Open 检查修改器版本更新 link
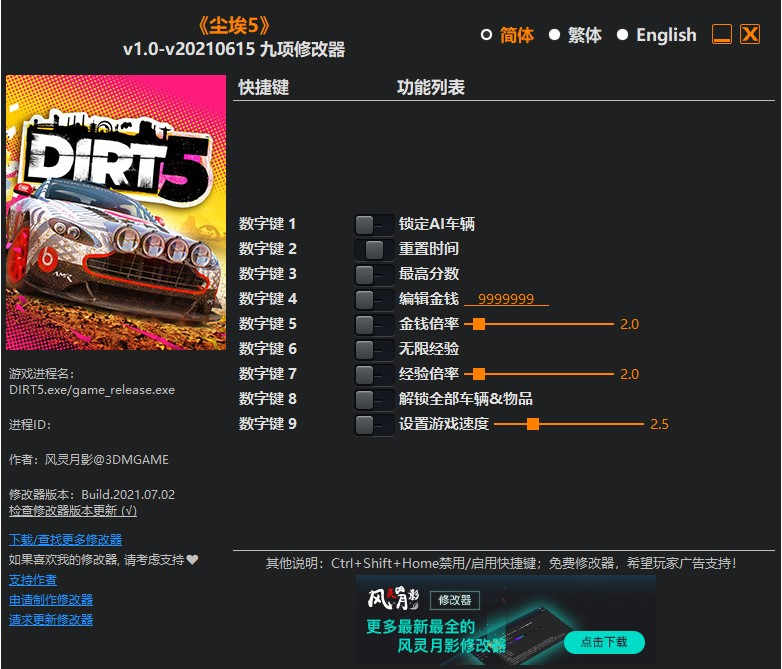 click(x=73, y=511)
